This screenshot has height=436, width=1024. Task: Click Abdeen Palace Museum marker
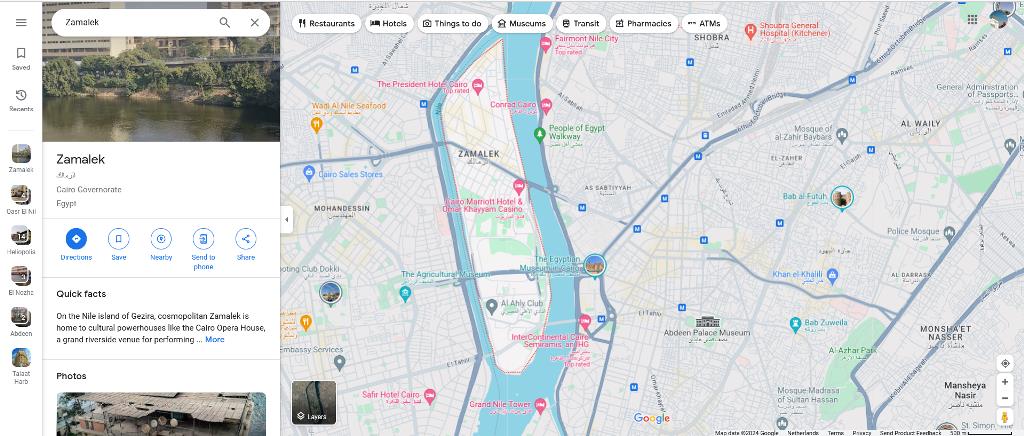tap(708, 322)
